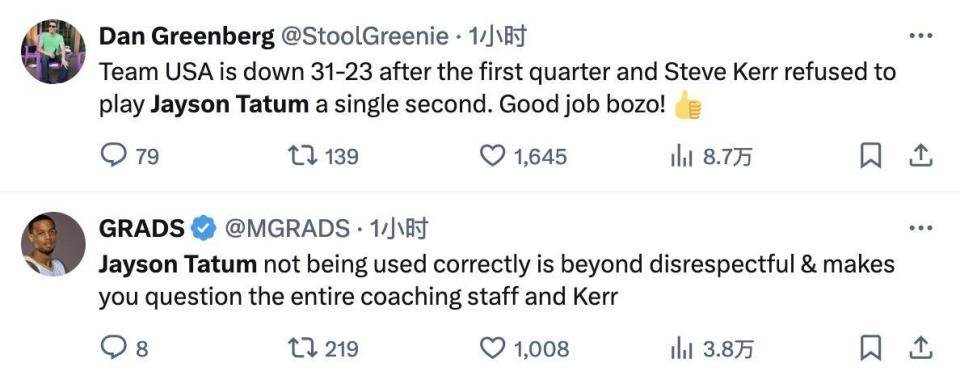Image resolution: width=960 pixels, height=380 pixels.
Task: Open Dan Greenberg's profile picture
Action: tap(53, 51)
